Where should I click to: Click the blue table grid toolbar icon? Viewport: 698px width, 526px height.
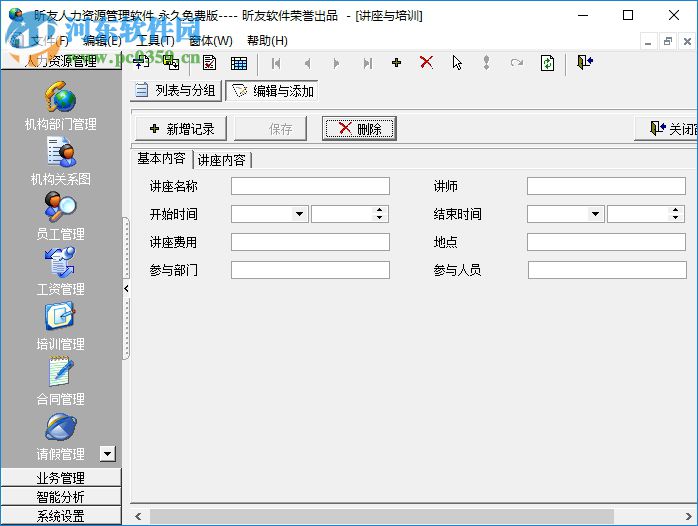pos(239,63)
